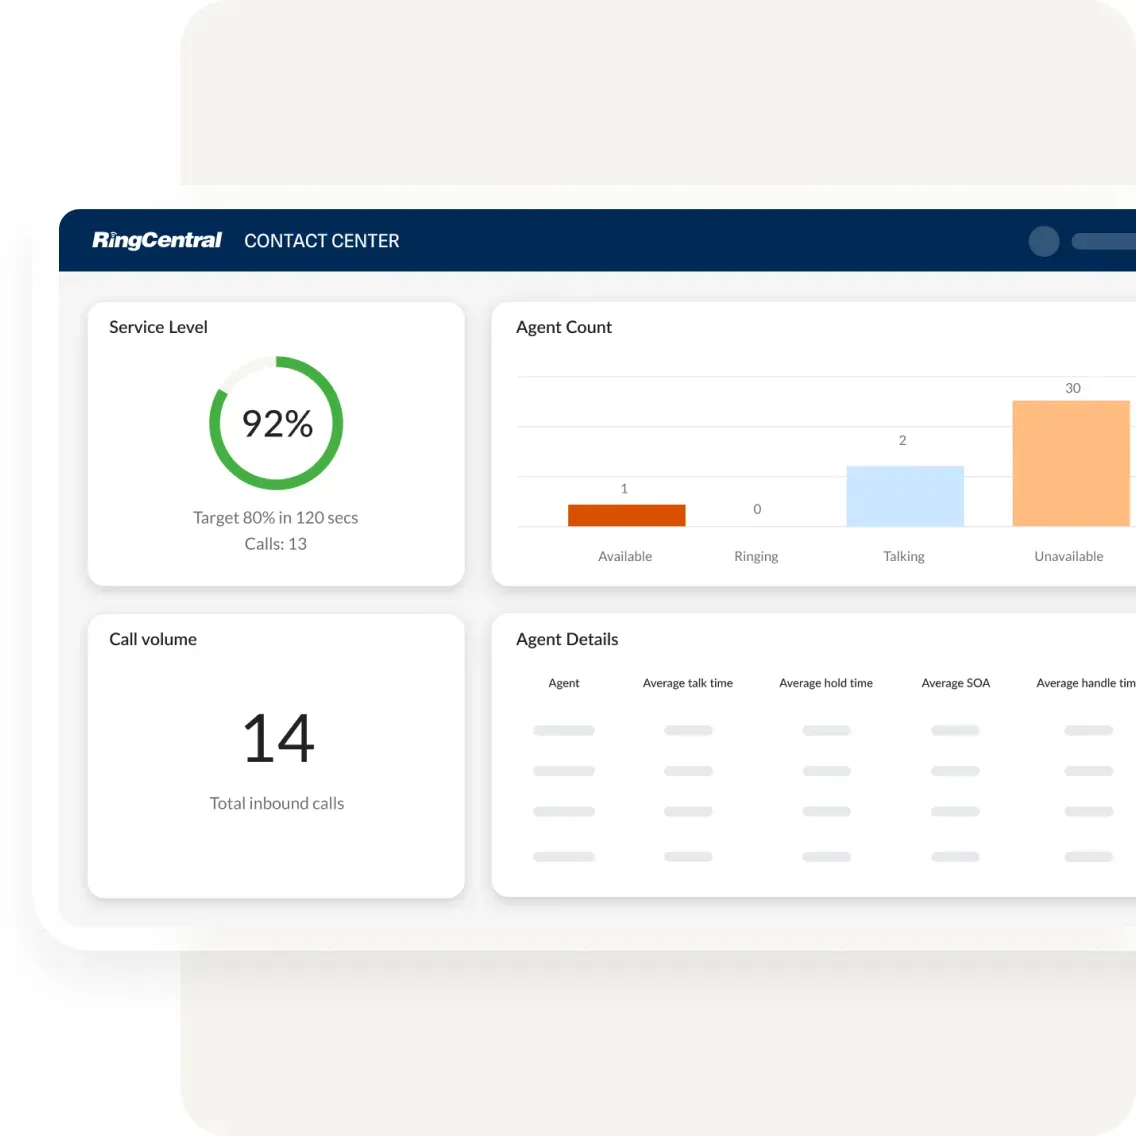Click the 'Target 80% in 120 secs' text
The width and height of the screenshot is (1136, 1136).
point(275,517)
